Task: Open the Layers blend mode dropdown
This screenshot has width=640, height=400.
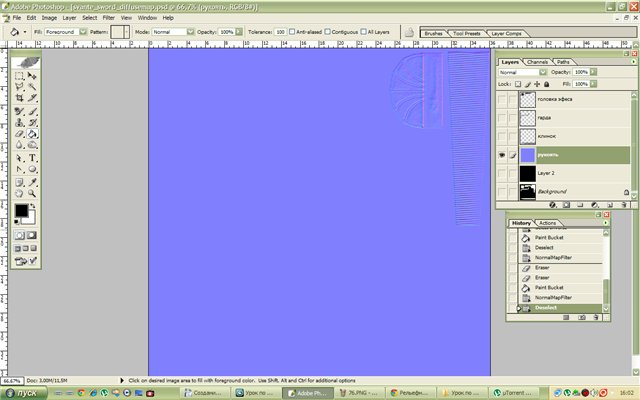Action: pyautogui.click(x=543, y=72)
